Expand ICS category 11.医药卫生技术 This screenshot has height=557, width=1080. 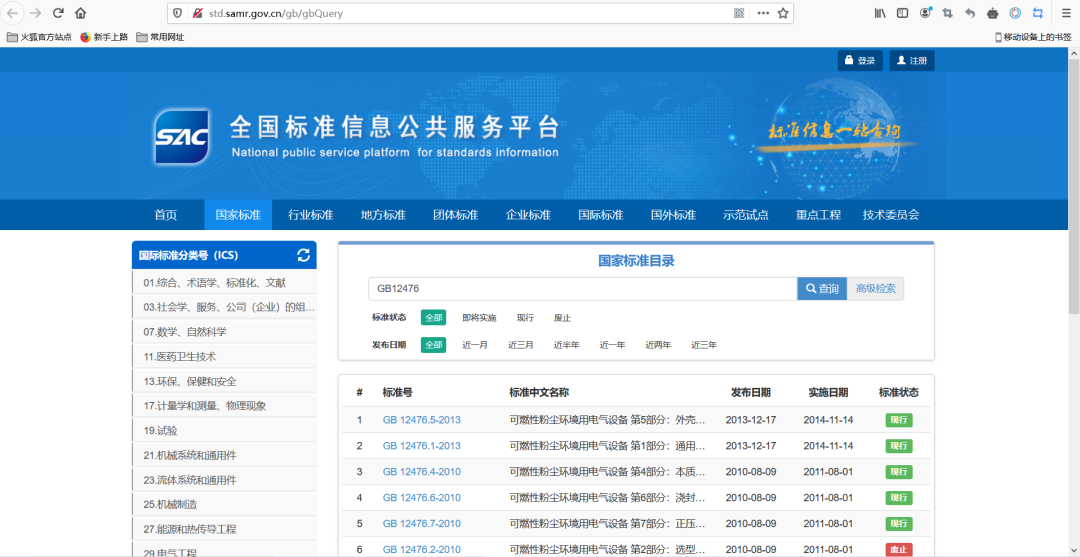click(x=225, y=357)
